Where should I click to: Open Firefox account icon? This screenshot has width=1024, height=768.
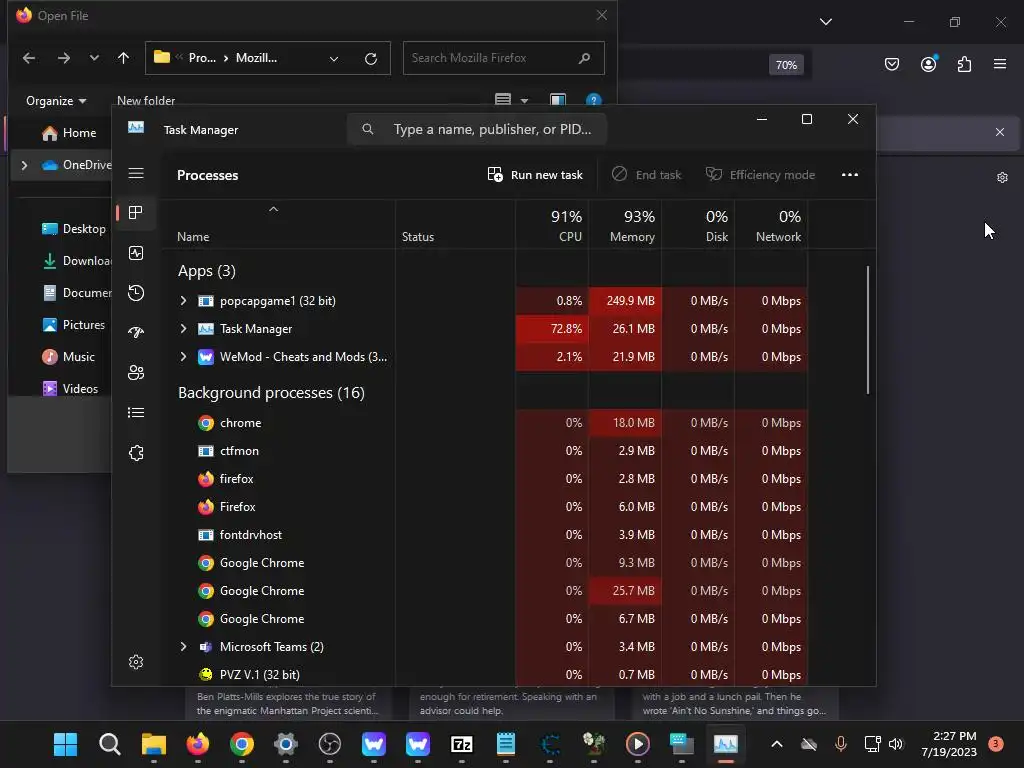click(x=929, y=64)
